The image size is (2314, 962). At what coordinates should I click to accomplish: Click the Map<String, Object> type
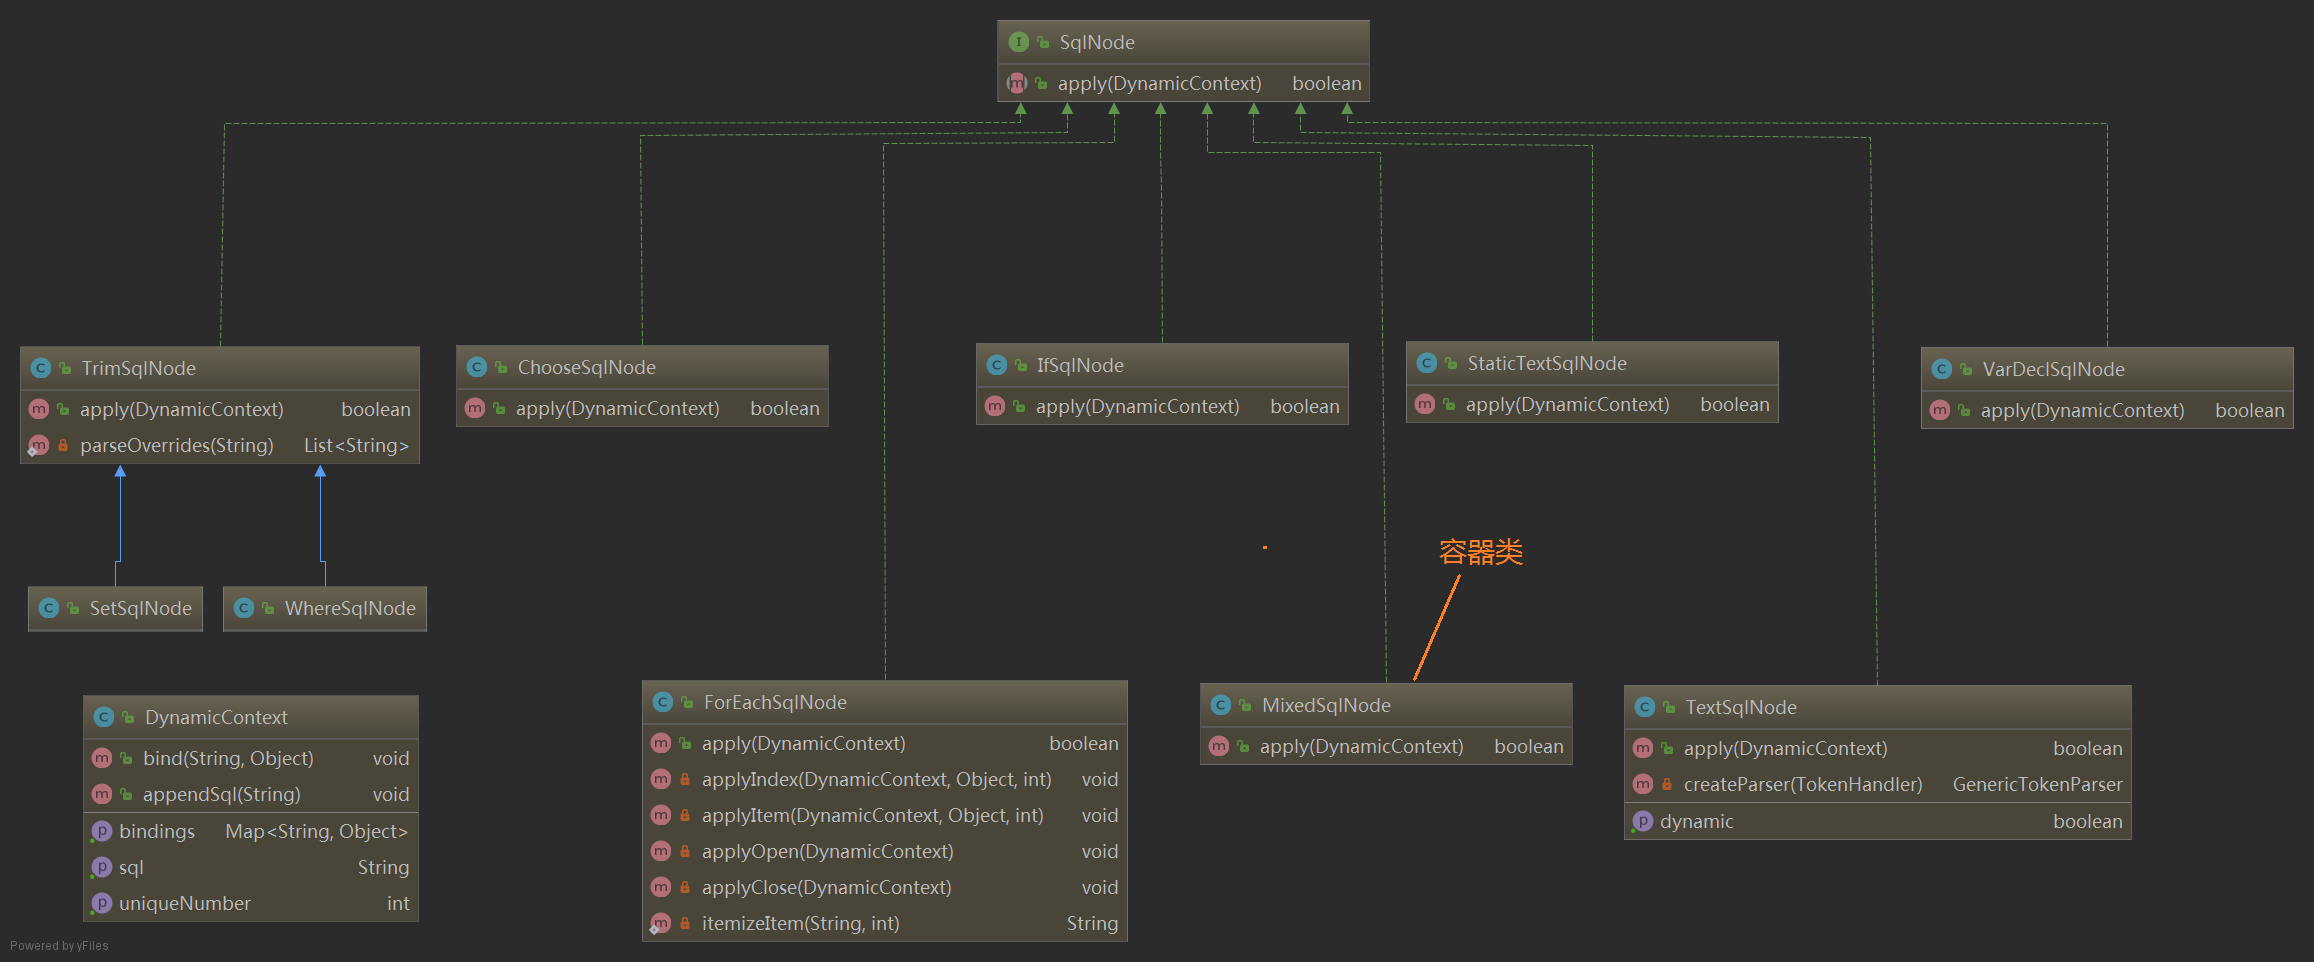pos(317,831)
